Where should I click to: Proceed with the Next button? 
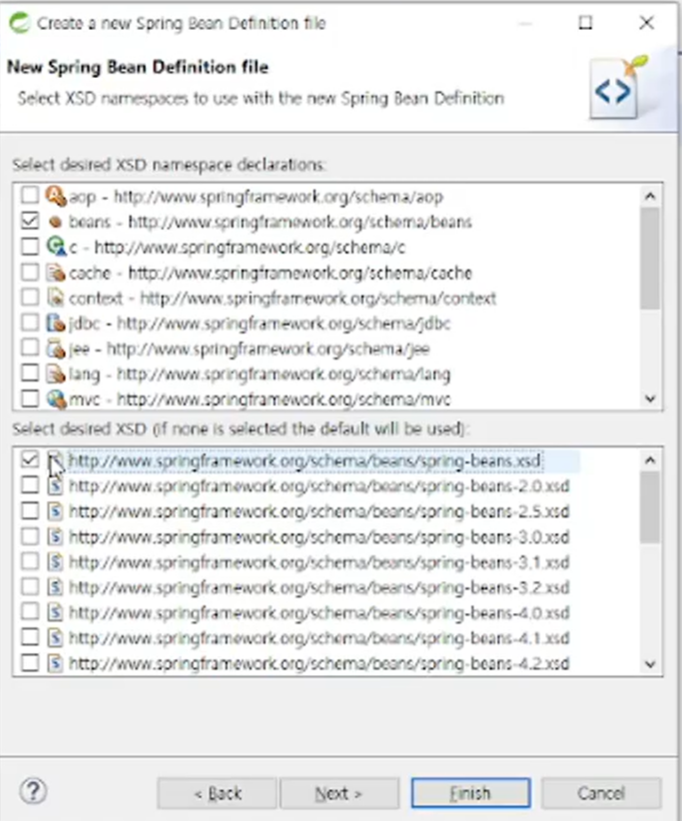(339, 793)
